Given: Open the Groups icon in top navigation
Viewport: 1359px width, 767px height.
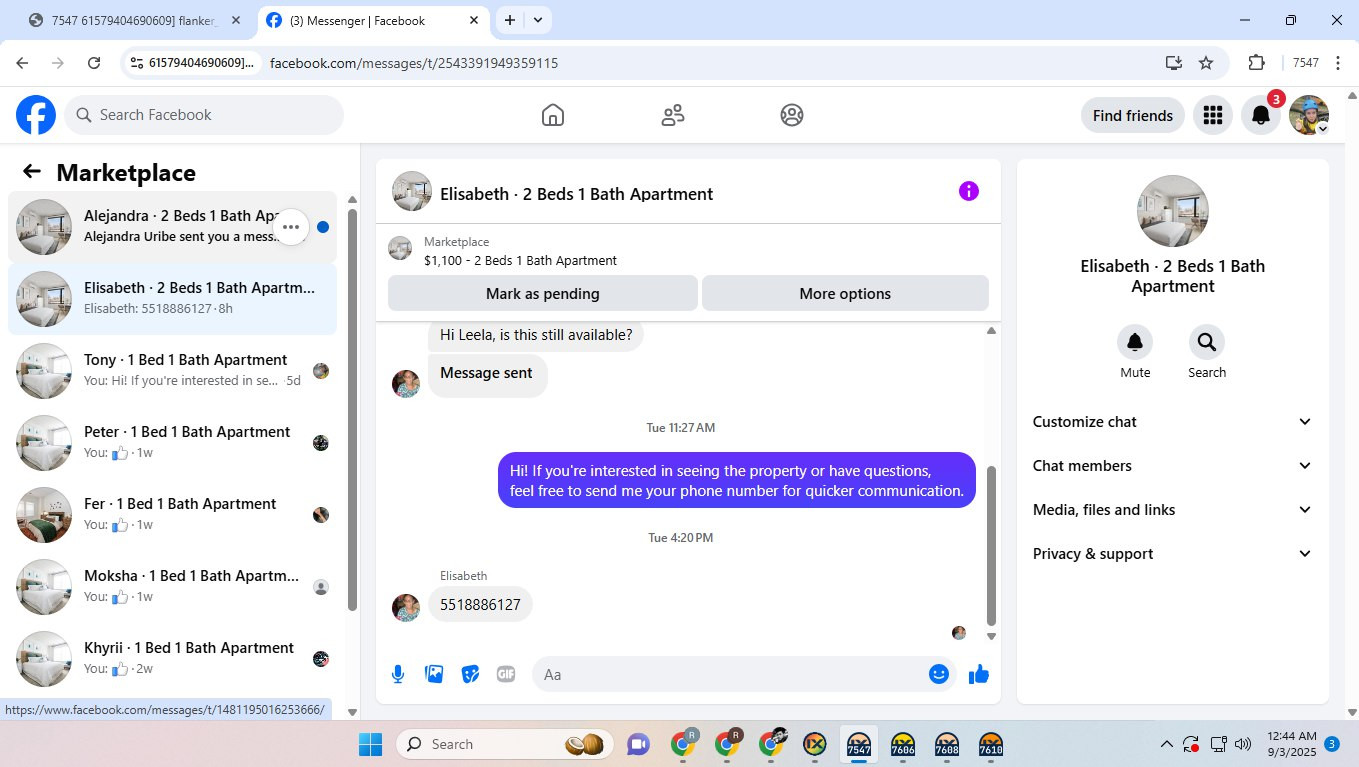Looking at the screenshot, I should tap(792, 115).
